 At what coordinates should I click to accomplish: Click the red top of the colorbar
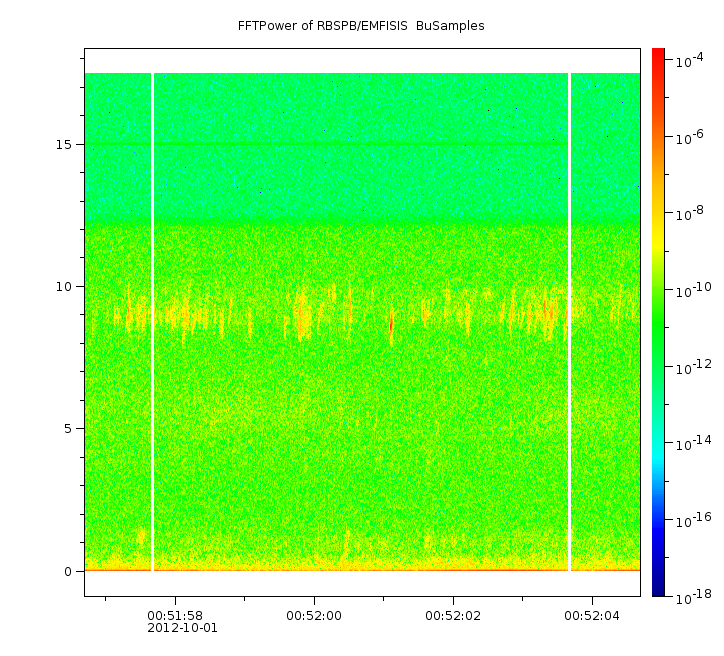[x=658, y=56]
